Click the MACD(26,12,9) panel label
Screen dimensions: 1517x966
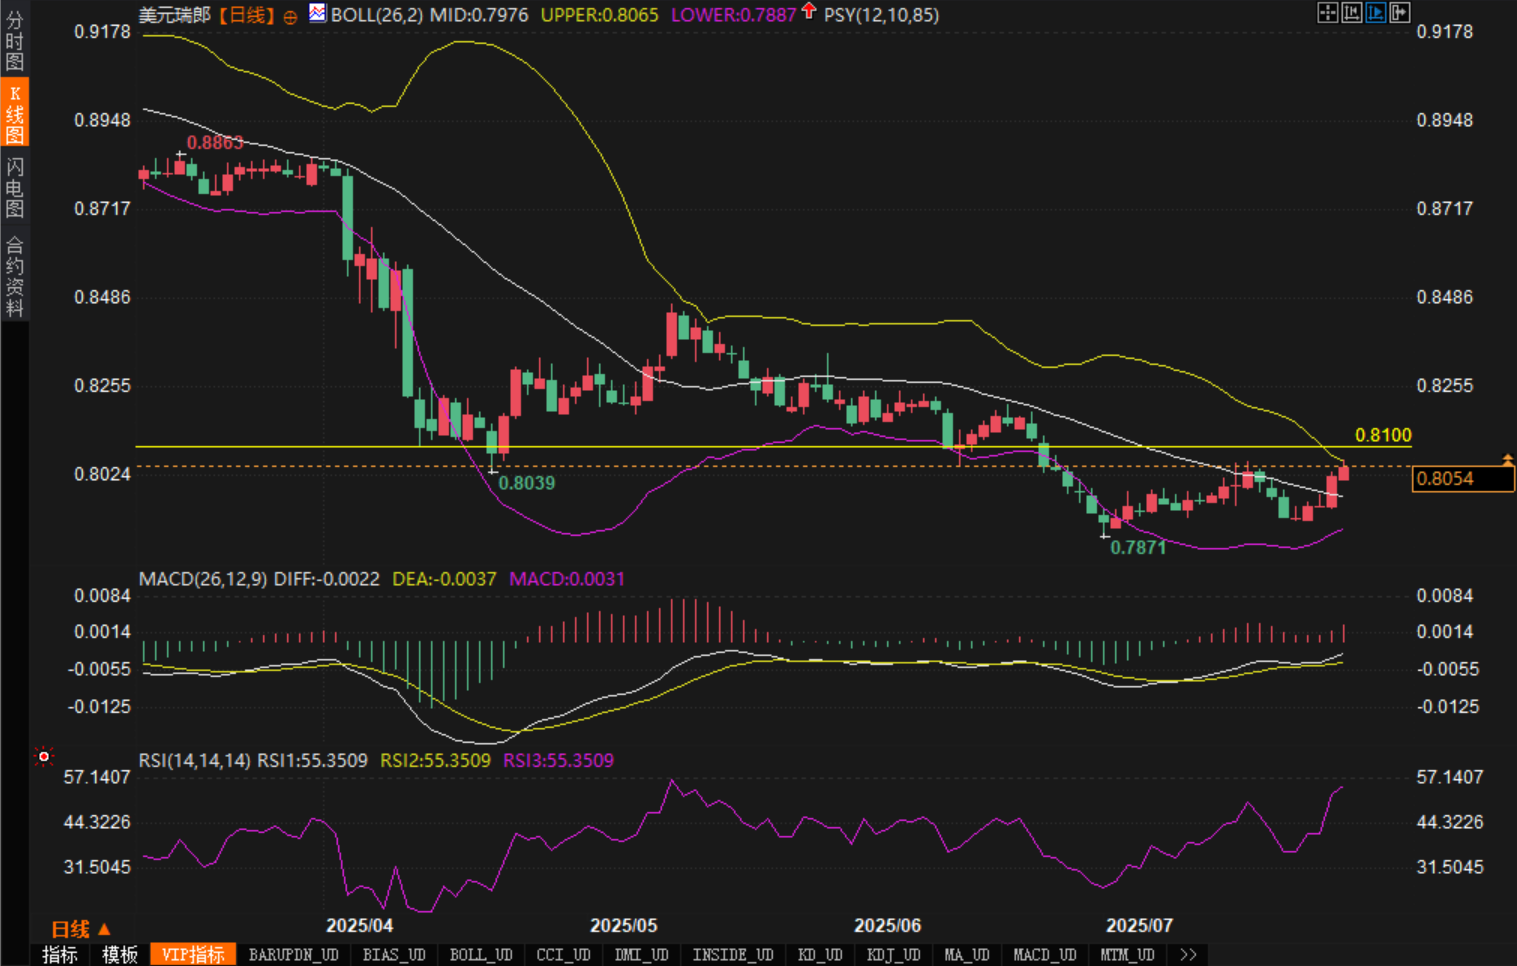(203, 579)
